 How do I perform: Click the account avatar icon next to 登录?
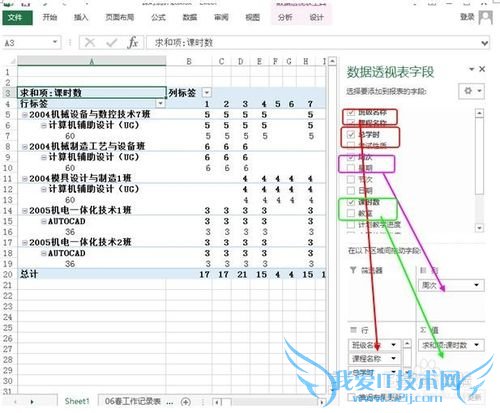click(486, 17)
